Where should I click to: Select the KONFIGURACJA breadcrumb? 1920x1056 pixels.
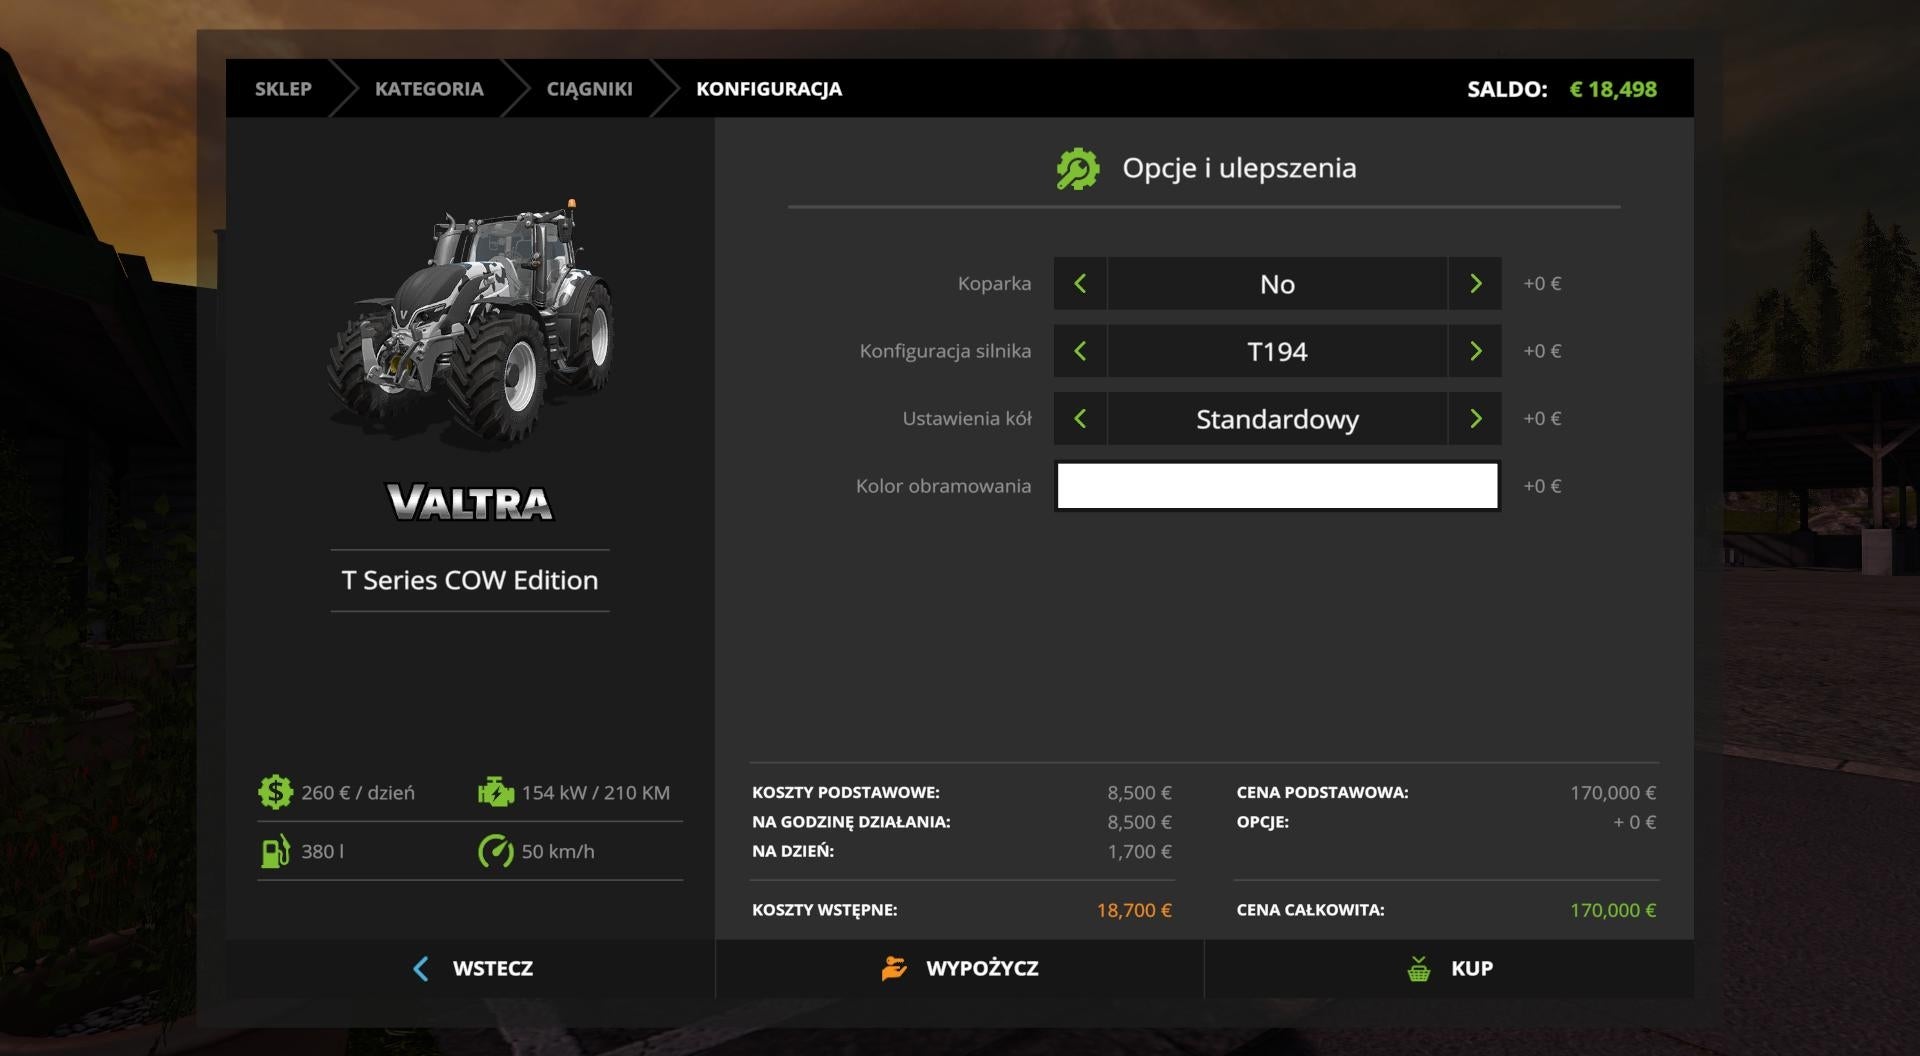(769, 89)
